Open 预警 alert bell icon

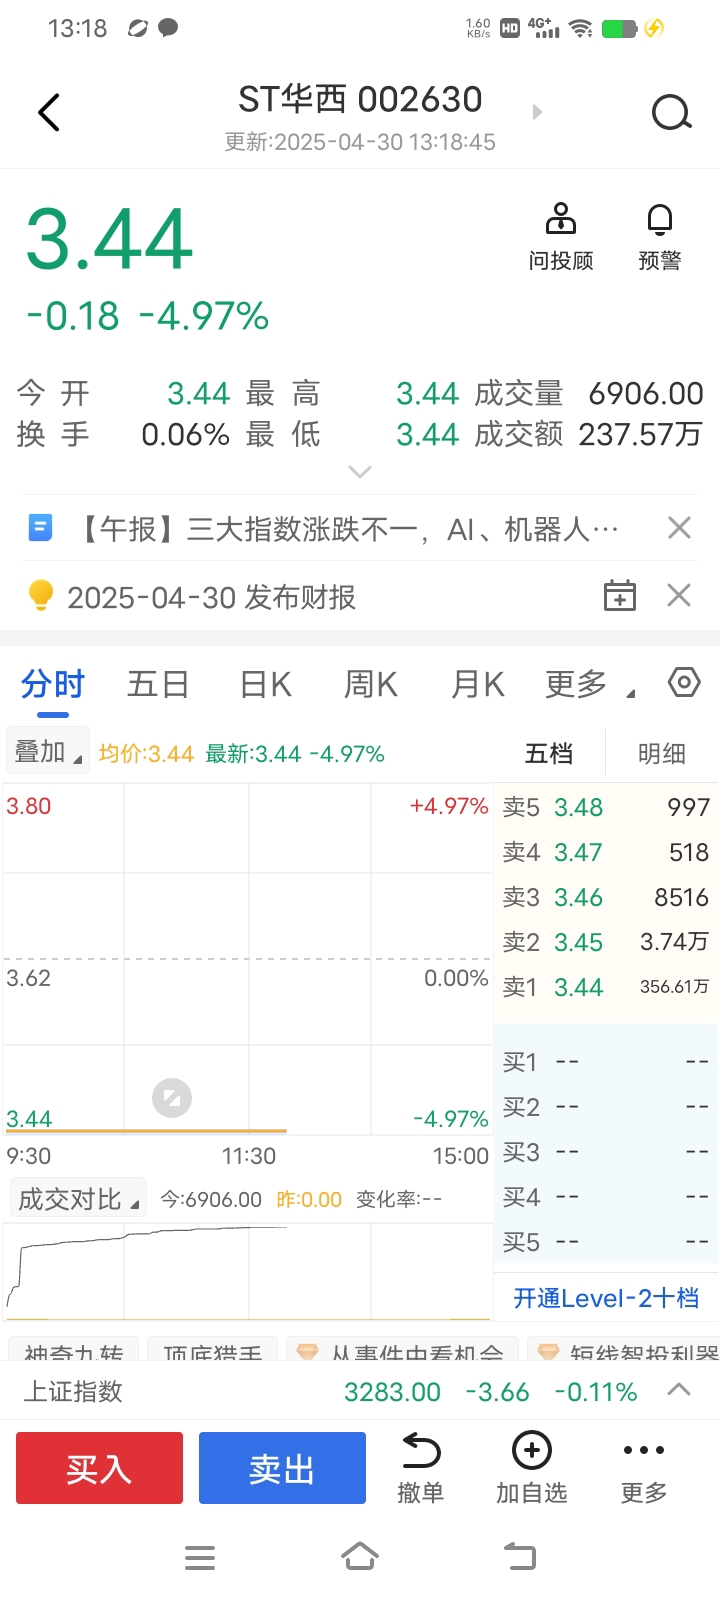660,236
